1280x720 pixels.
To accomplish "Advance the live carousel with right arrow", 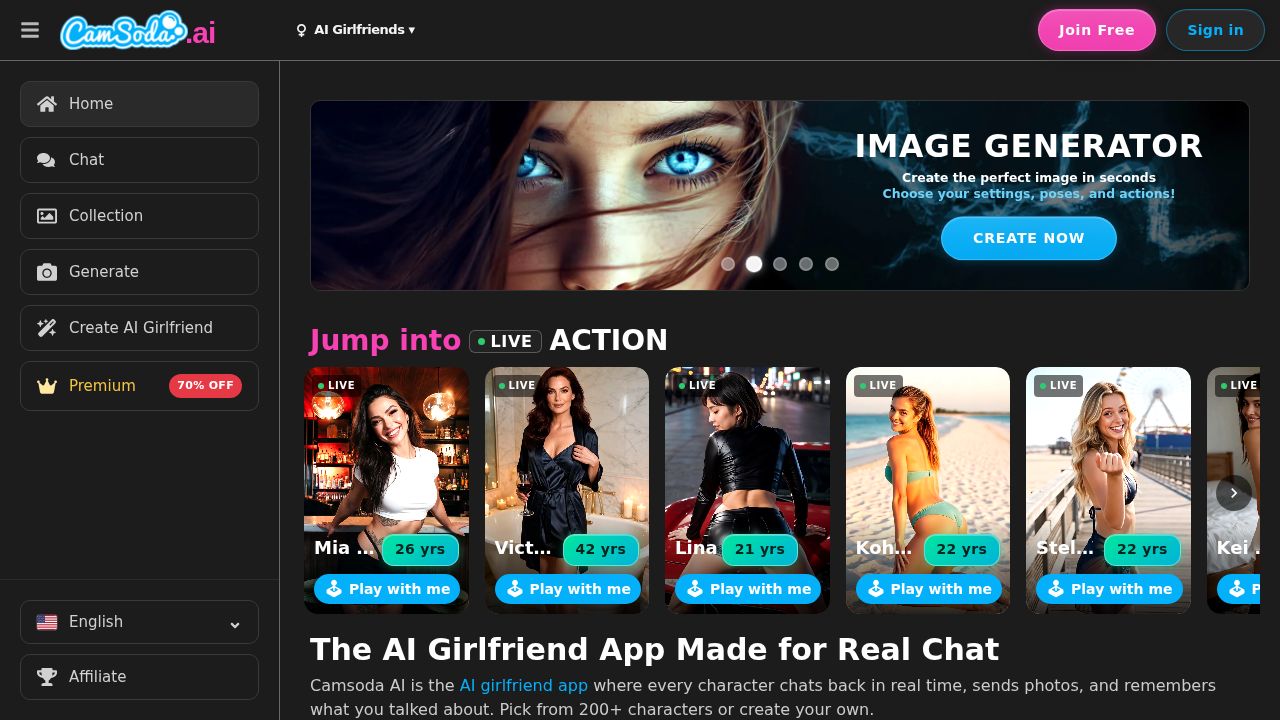I will click(x=1234, y=493).
